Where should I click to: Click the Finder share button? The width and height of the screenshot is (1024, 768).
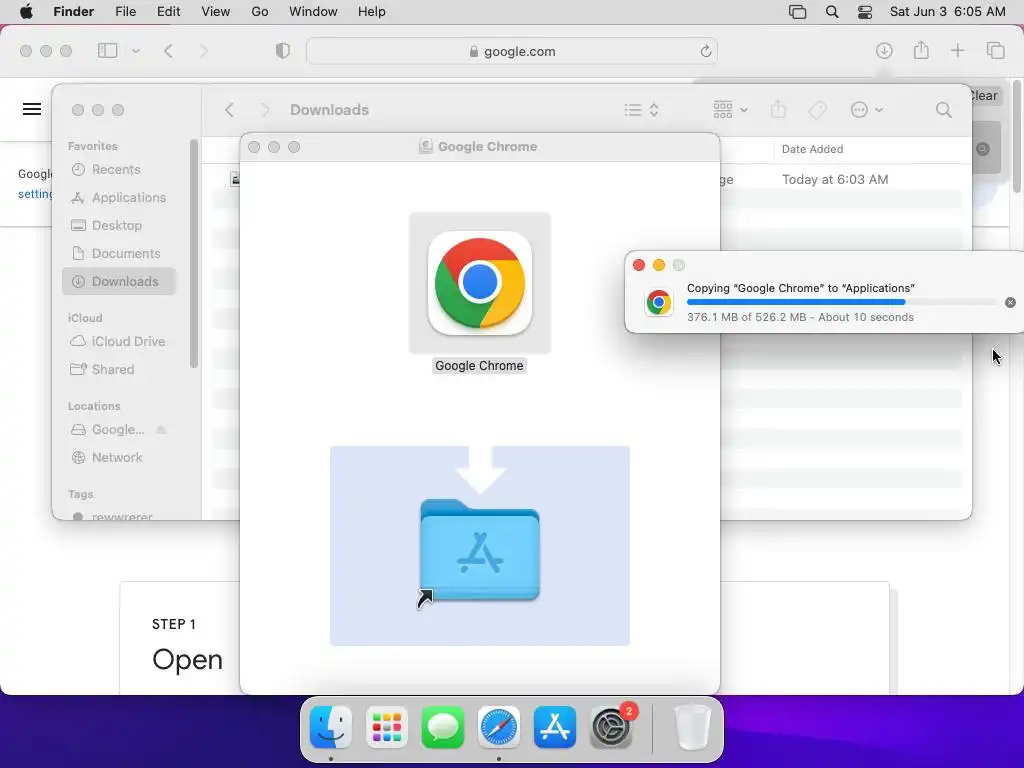tap(778, 110)
